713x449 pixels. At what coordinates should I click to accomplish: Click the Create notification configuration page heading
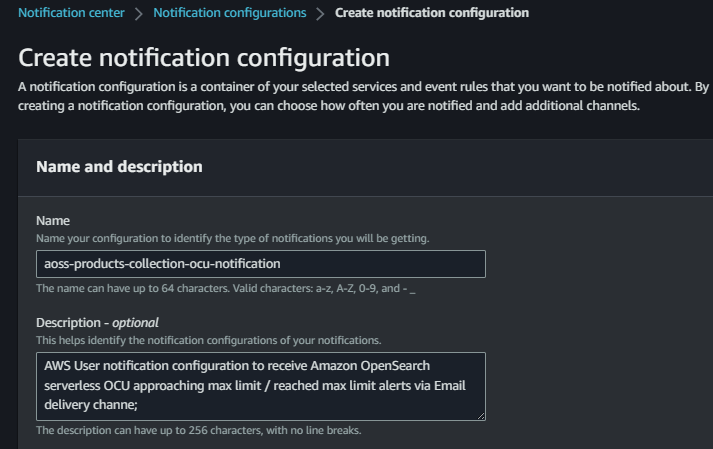coord(204,57)
